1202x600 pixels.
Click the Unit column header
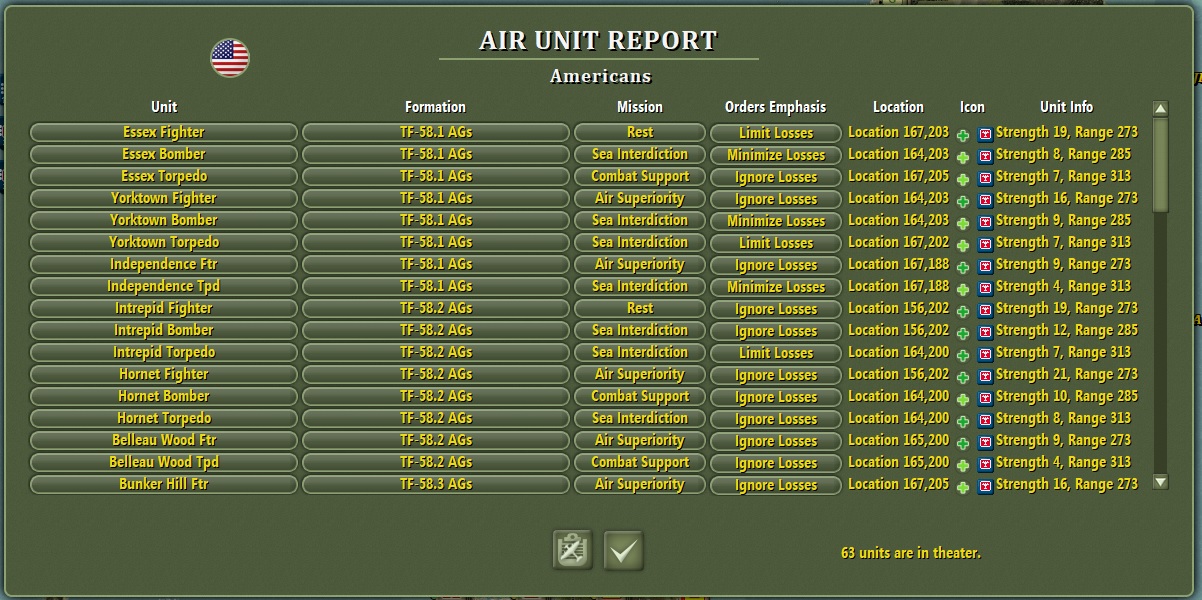pos(163,107)
